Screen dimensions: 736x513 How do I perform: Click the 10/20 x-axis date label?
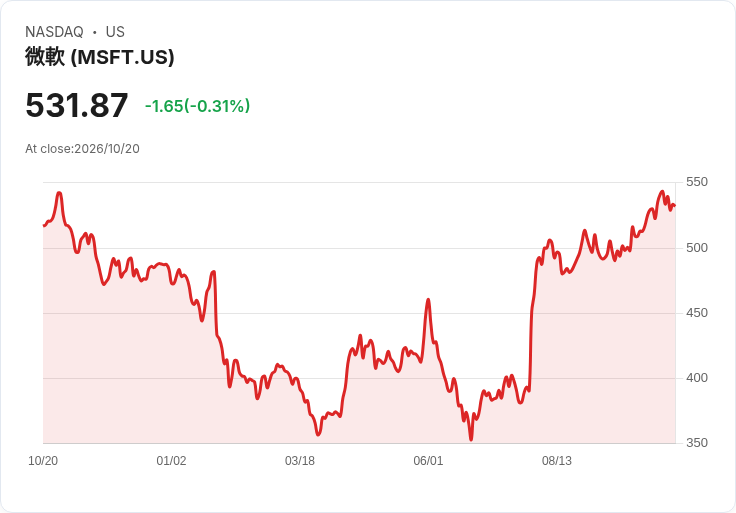coord(43,461)
